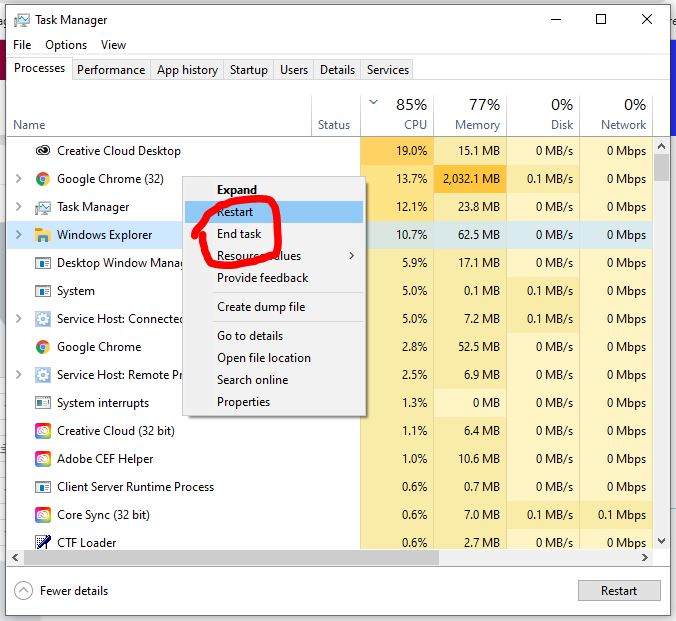Open the Options menu
The height and width of the screenshot is (621, 676).
click(66, 45)
